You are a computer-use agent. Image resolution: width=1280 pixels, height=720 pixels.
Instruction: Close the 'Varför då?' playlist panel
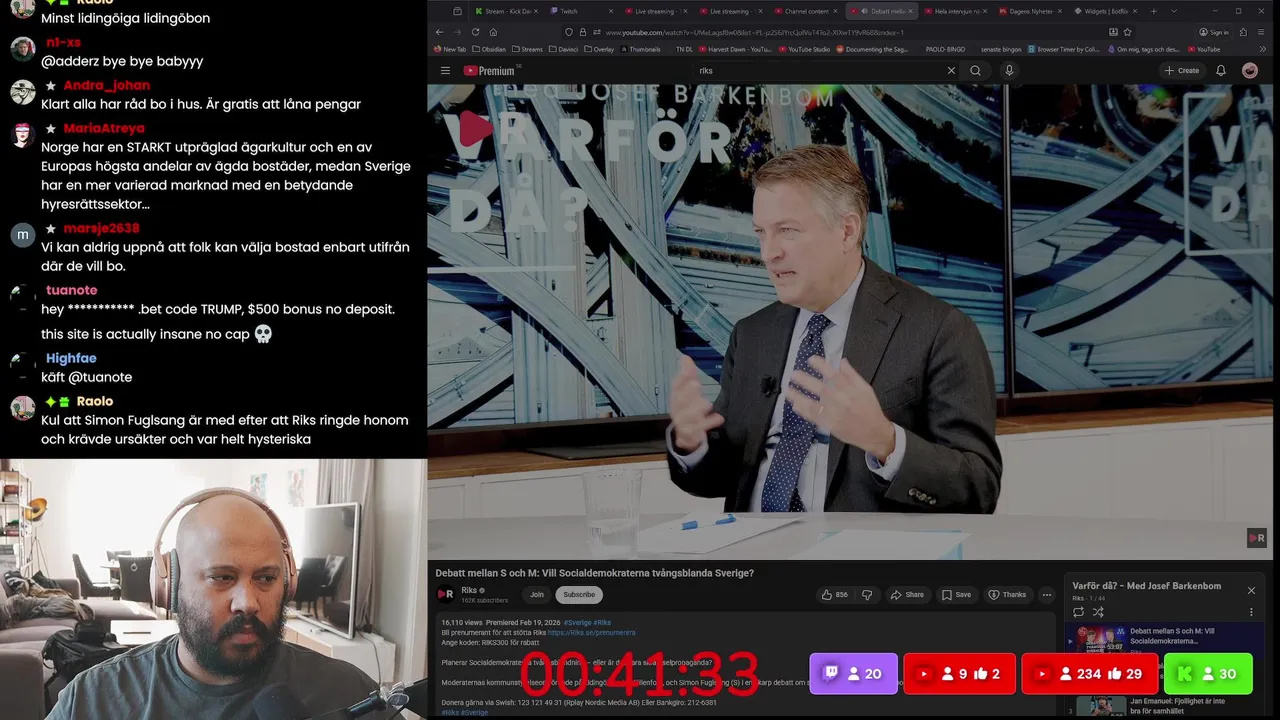coord(1251,590)
